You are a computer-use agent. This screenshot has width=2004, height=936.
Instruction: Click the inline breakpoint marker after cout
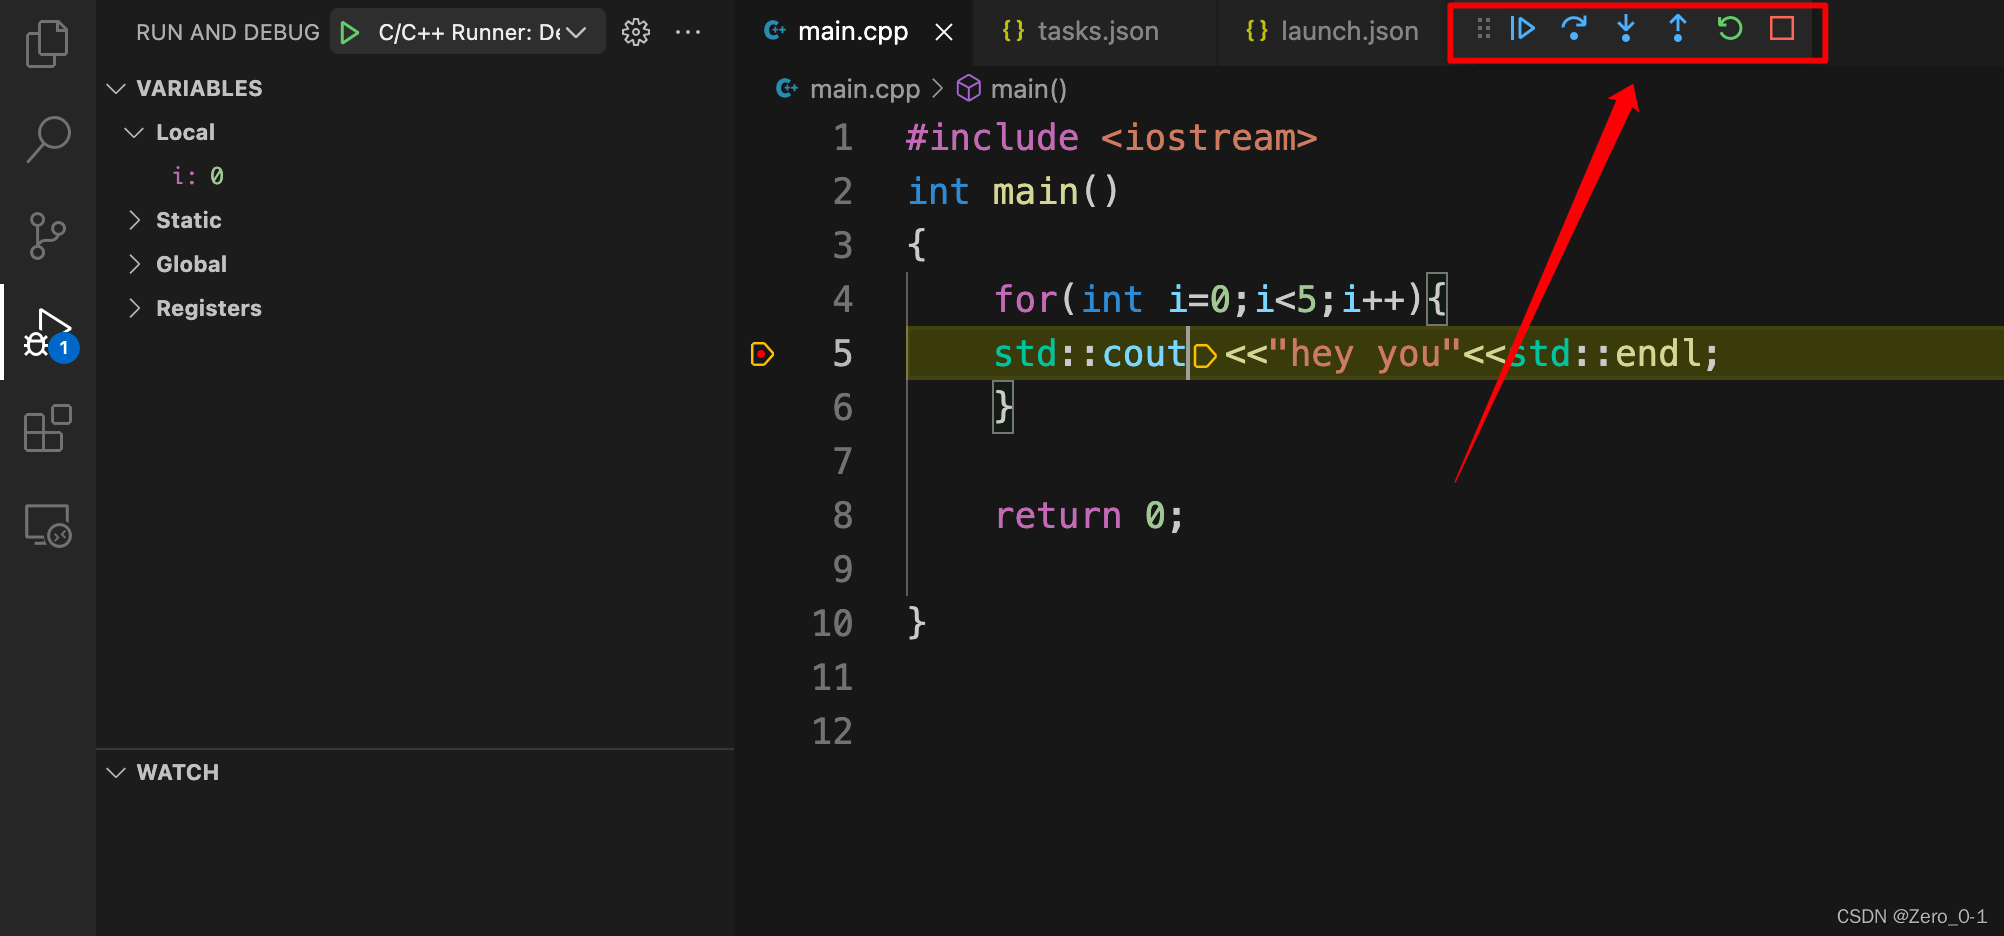(1205, 355)
